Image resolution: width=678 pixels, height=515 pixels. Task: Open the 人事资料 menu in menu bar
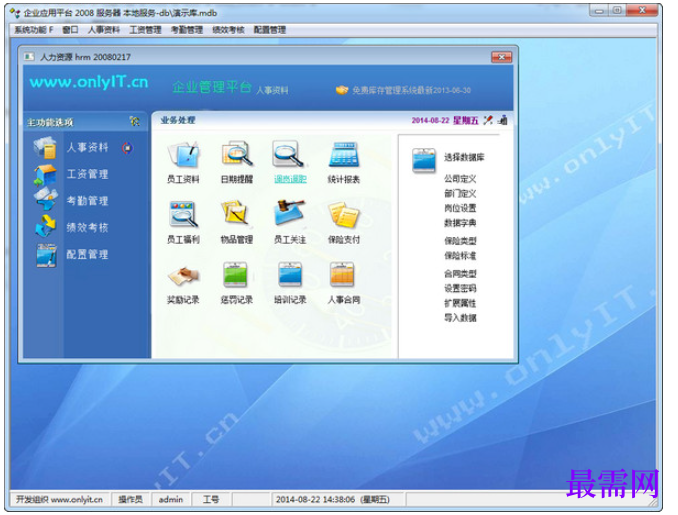(104, 30)
